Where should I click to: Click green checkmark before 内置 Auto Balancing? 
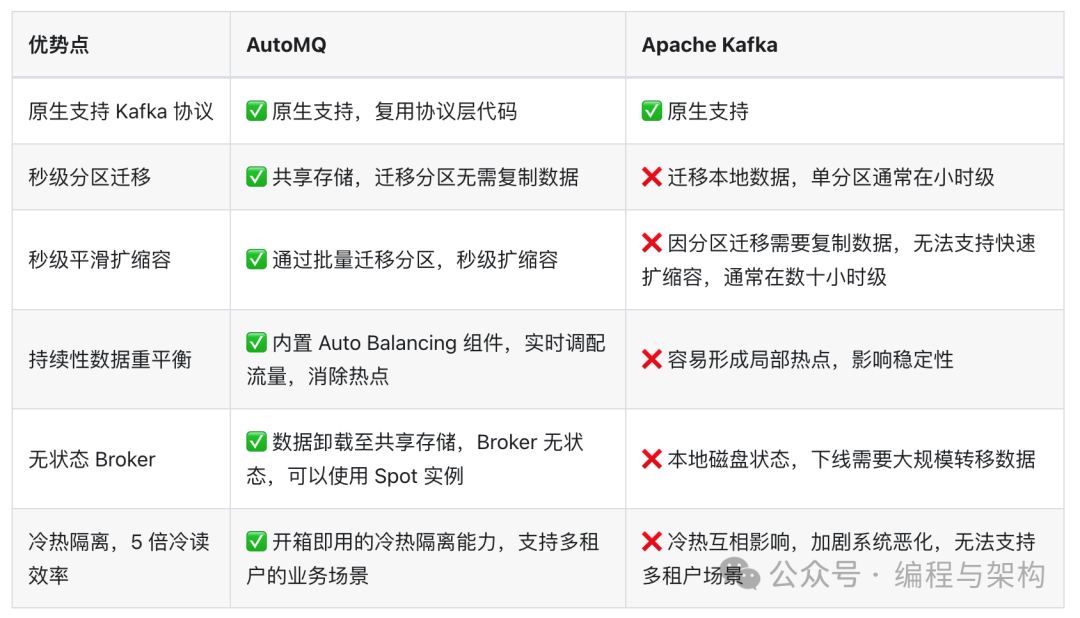point(257,343)
